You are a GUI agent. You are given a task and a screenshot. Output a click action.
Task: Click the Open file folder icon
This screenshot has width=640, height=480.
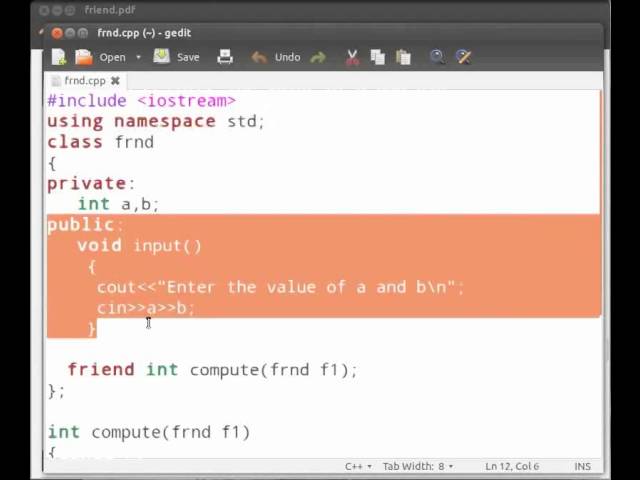(85, 57)
